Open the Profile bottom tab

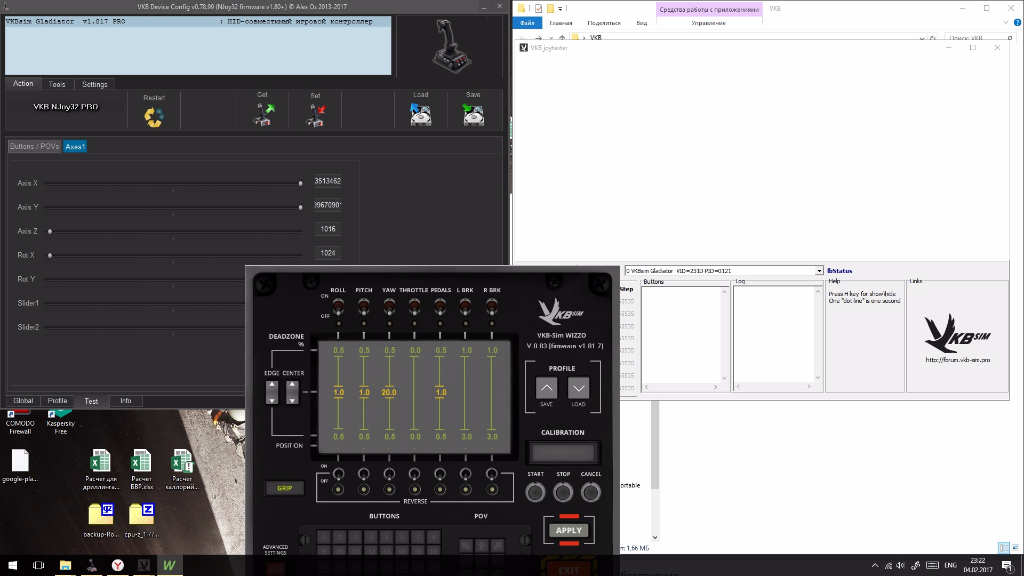click(x=57, y=401)
